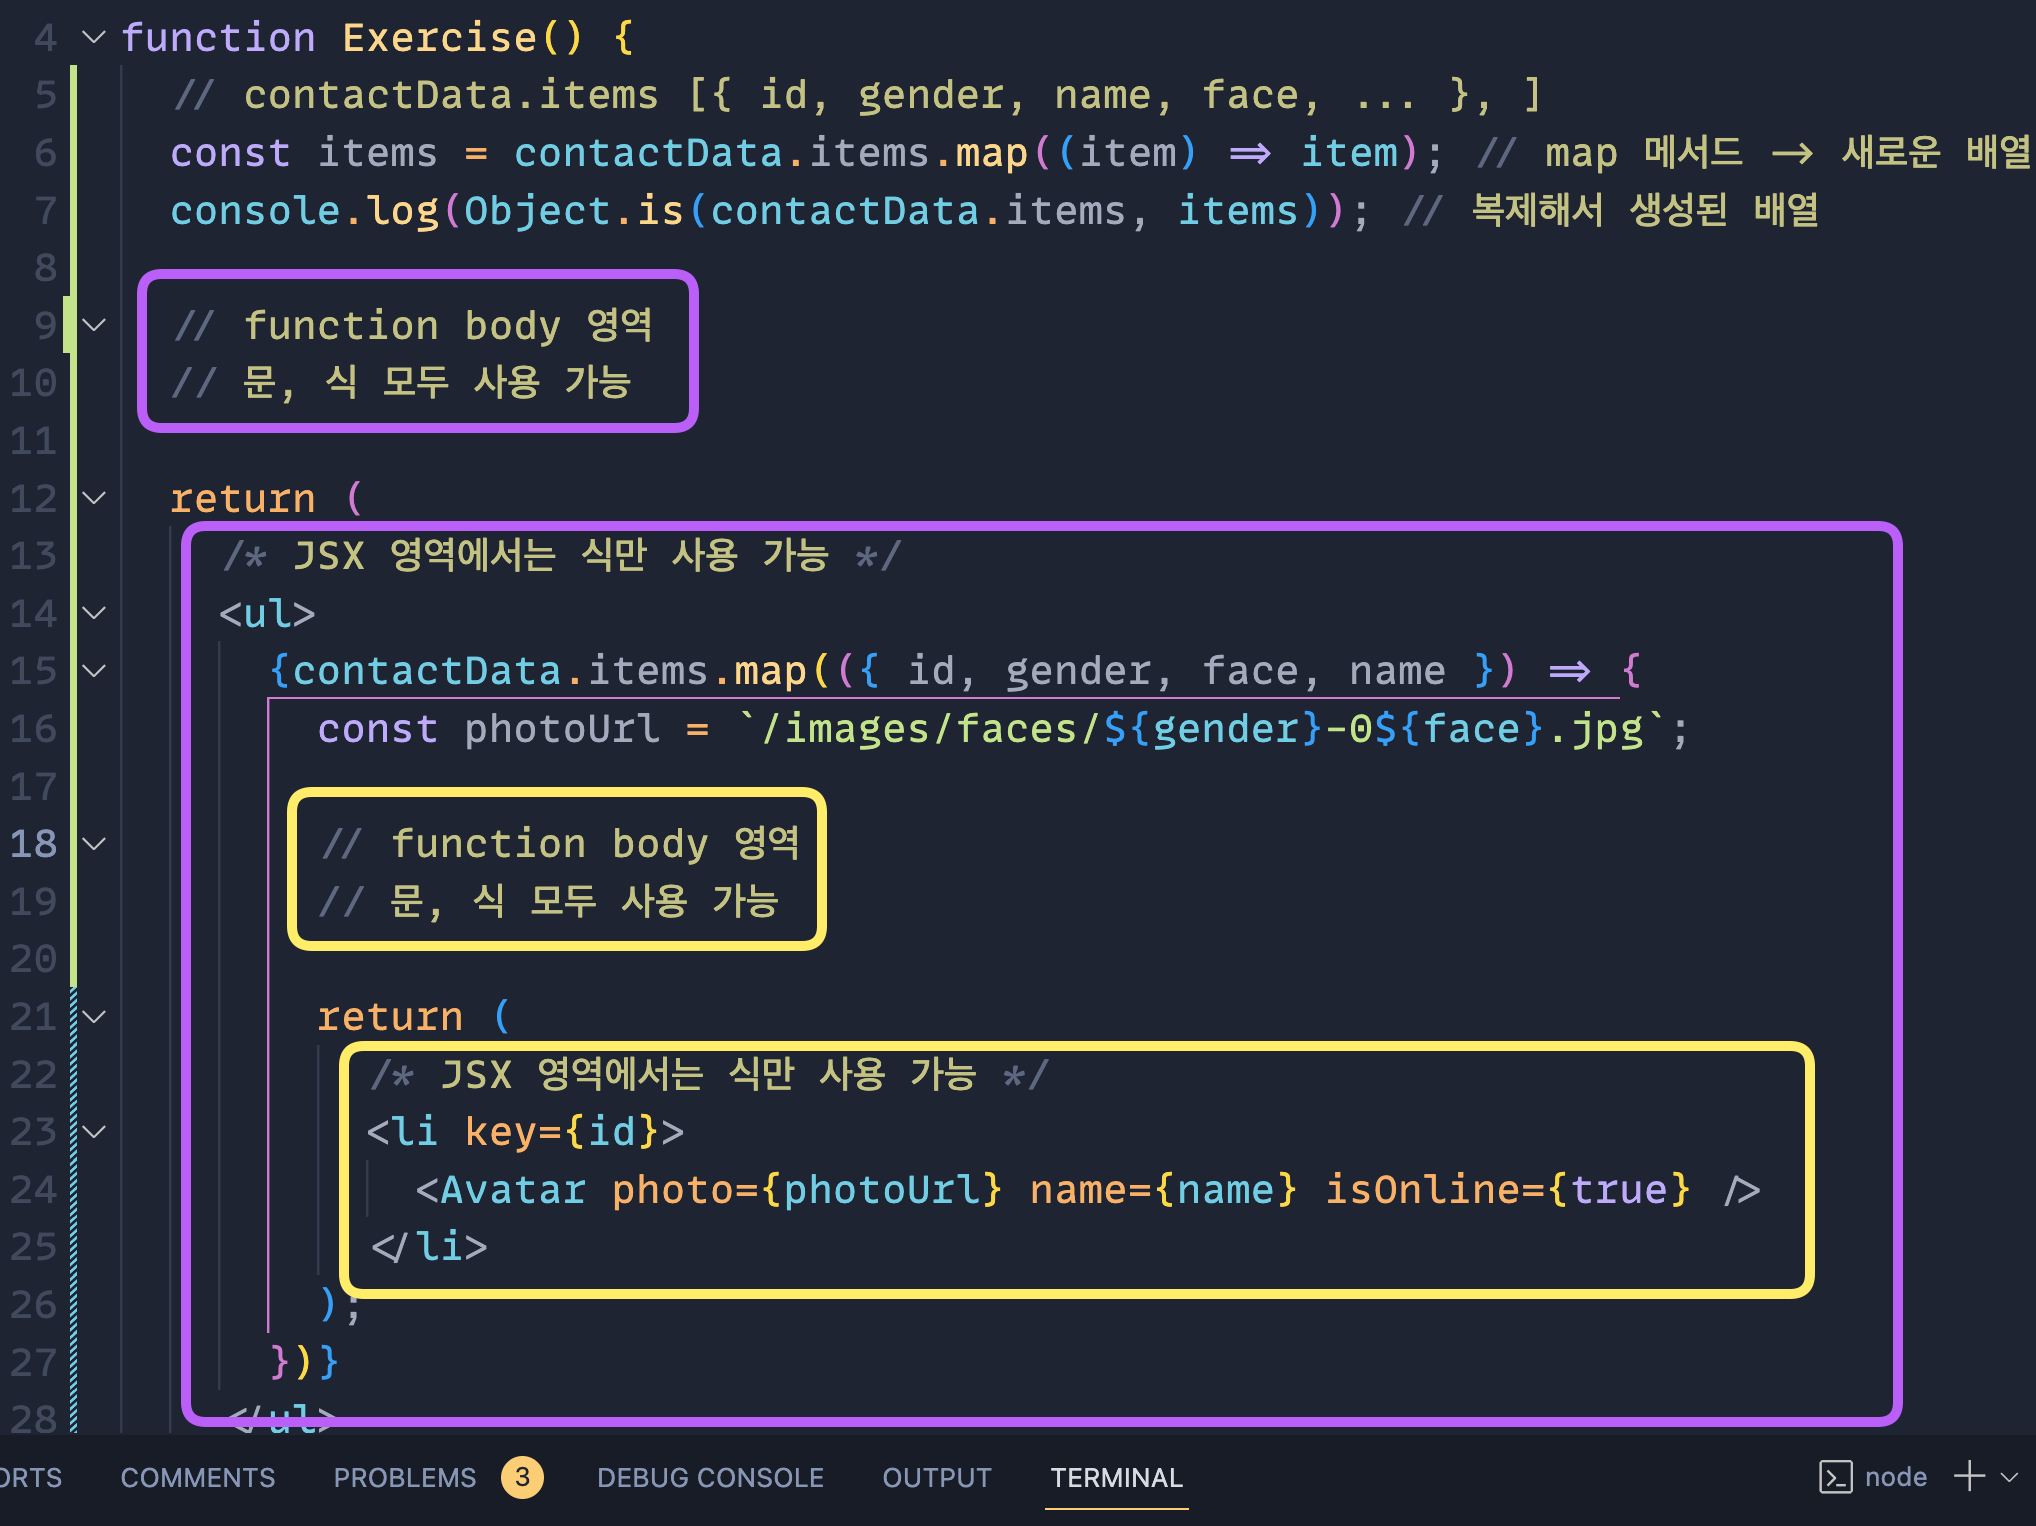Collapse the map callback at line 15

click(93, 671)
